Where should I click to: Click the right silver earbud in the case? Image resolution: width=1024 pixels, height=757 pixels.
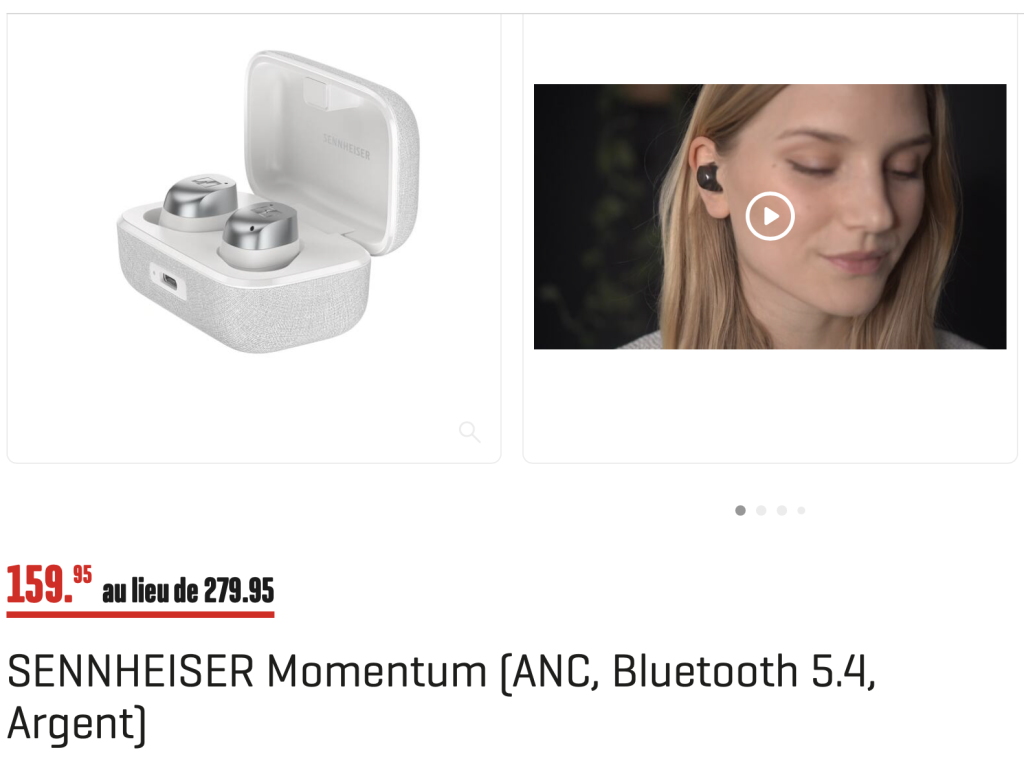click(x=260, y=235)
